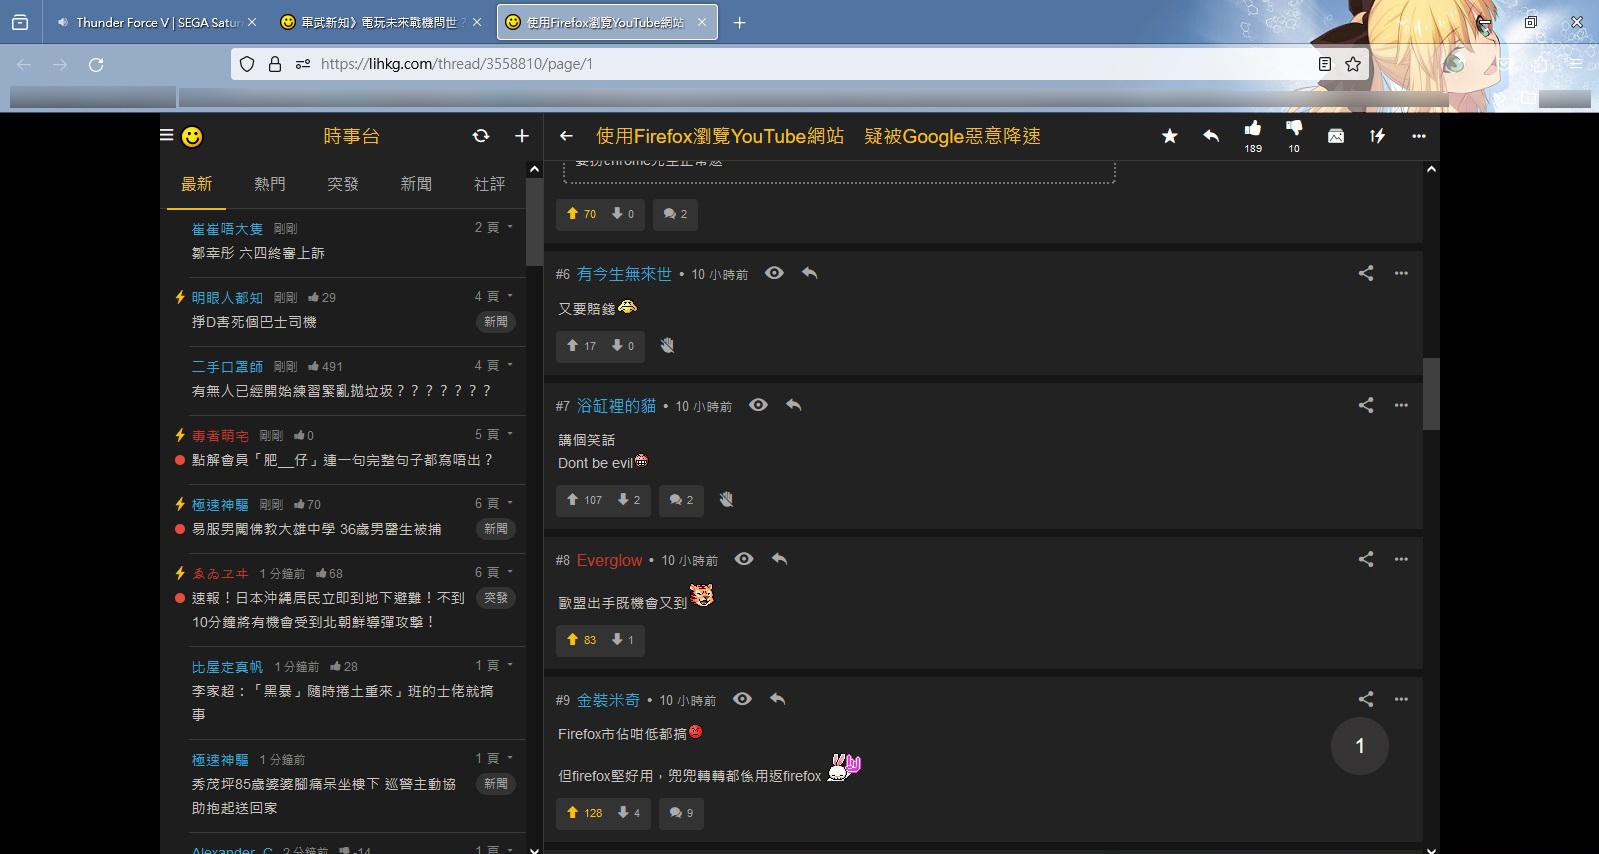Toggle eye filter for 浴缸裡的貓 post

pyautogui.click(x=758, y=405)
